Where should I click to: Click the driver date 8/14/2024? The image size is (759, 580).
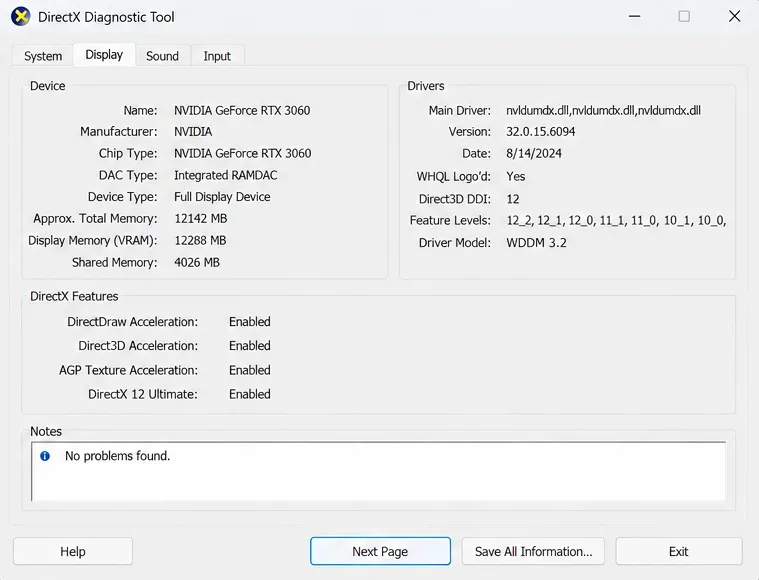[534, 153]
